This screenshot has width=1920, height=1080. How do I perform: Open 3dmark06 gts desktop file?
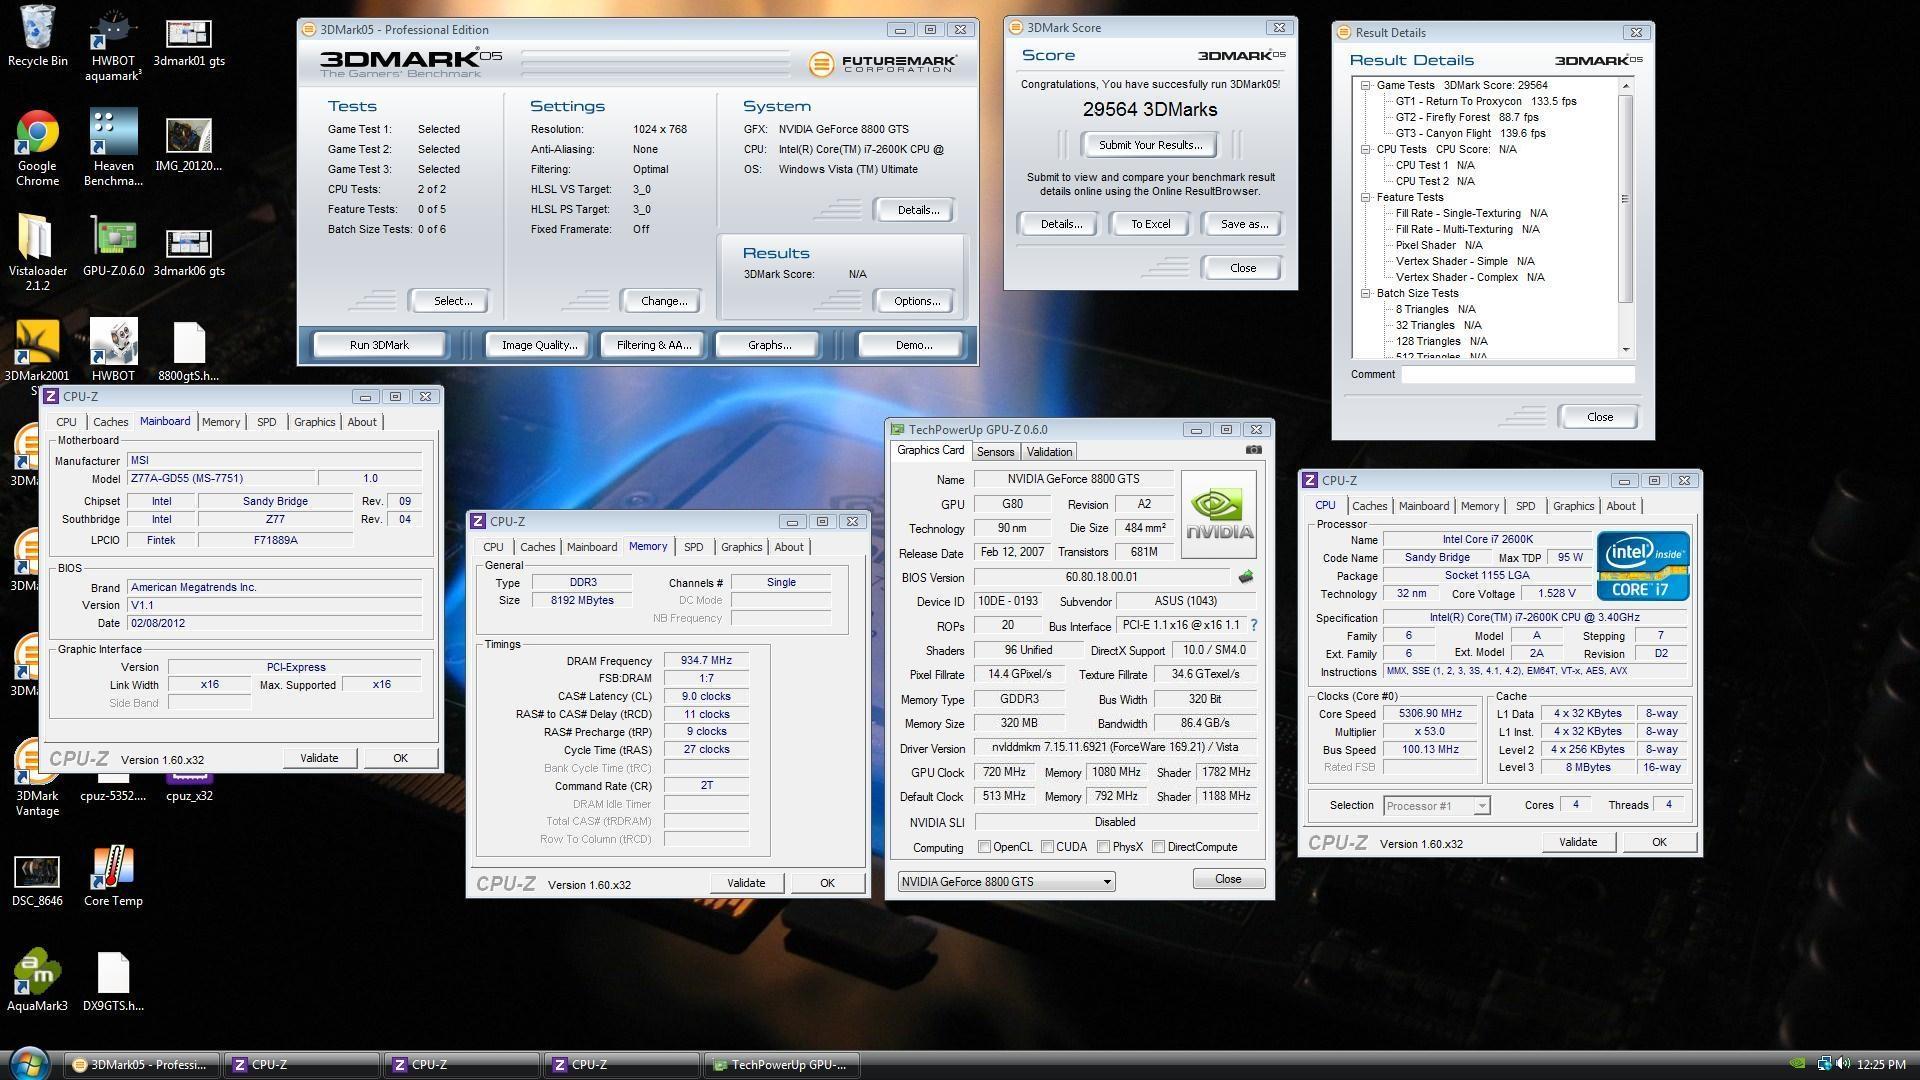[189, 252]
